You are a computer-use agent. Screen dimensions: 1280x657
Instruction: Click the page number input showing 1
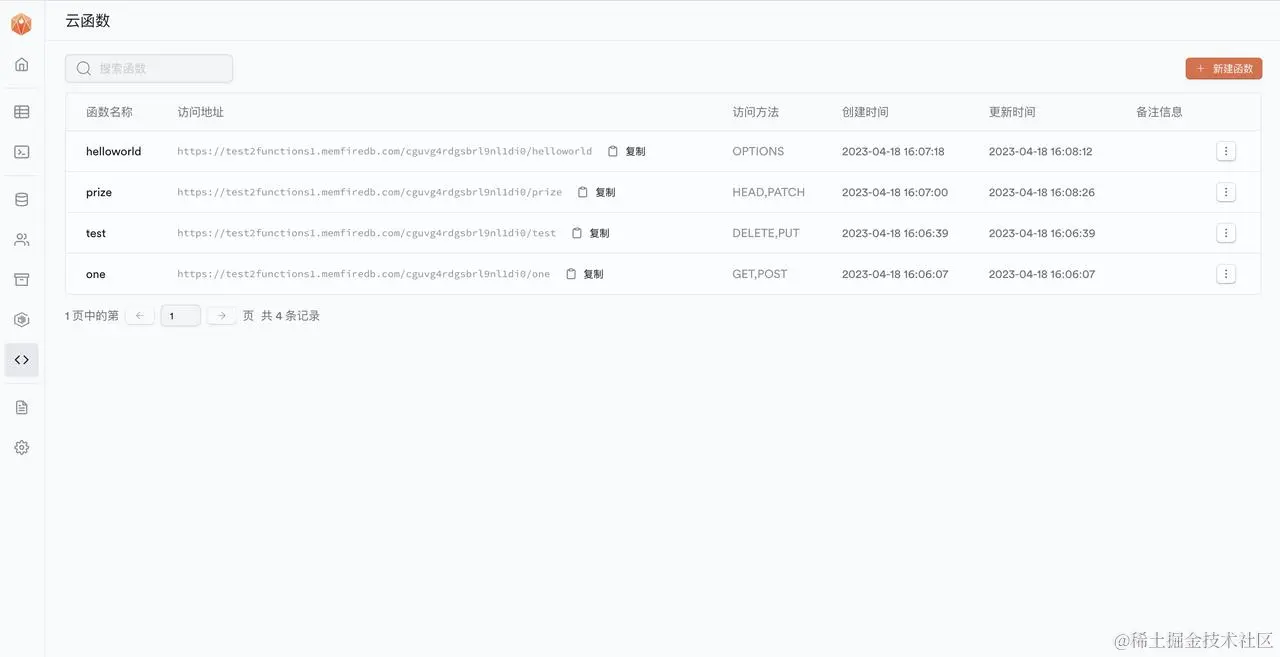click(180, 314)
